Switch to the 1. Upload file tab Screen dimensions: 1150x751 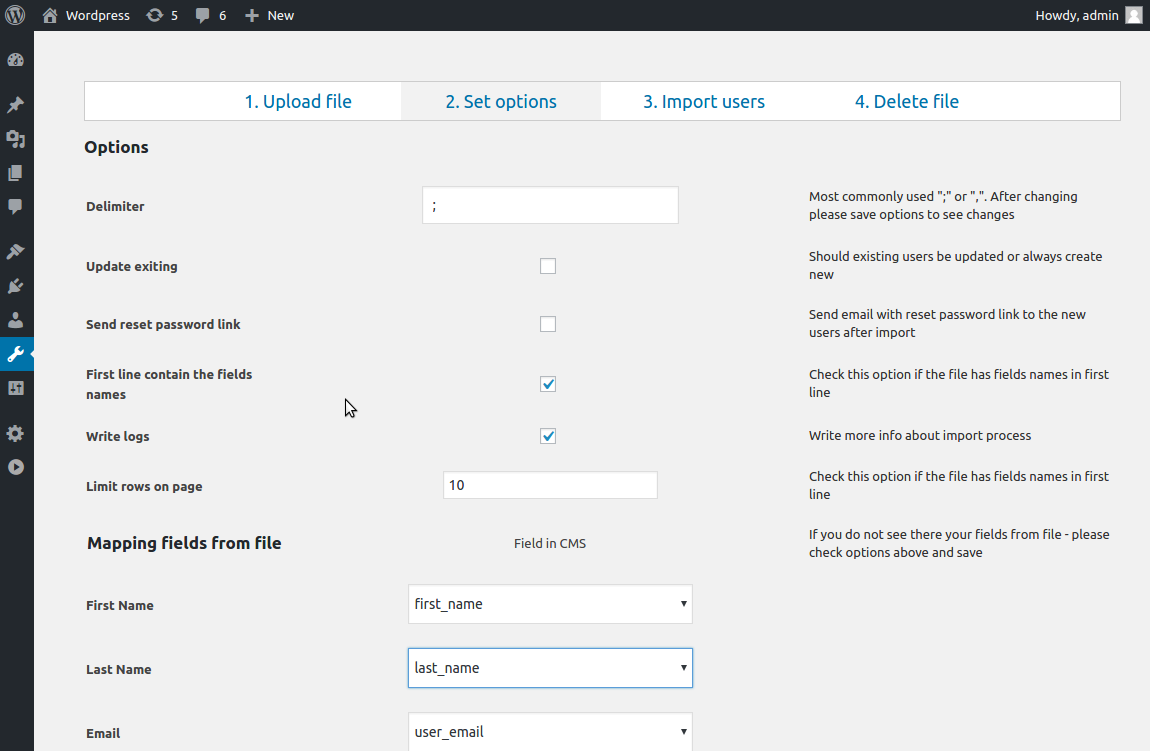298,101
